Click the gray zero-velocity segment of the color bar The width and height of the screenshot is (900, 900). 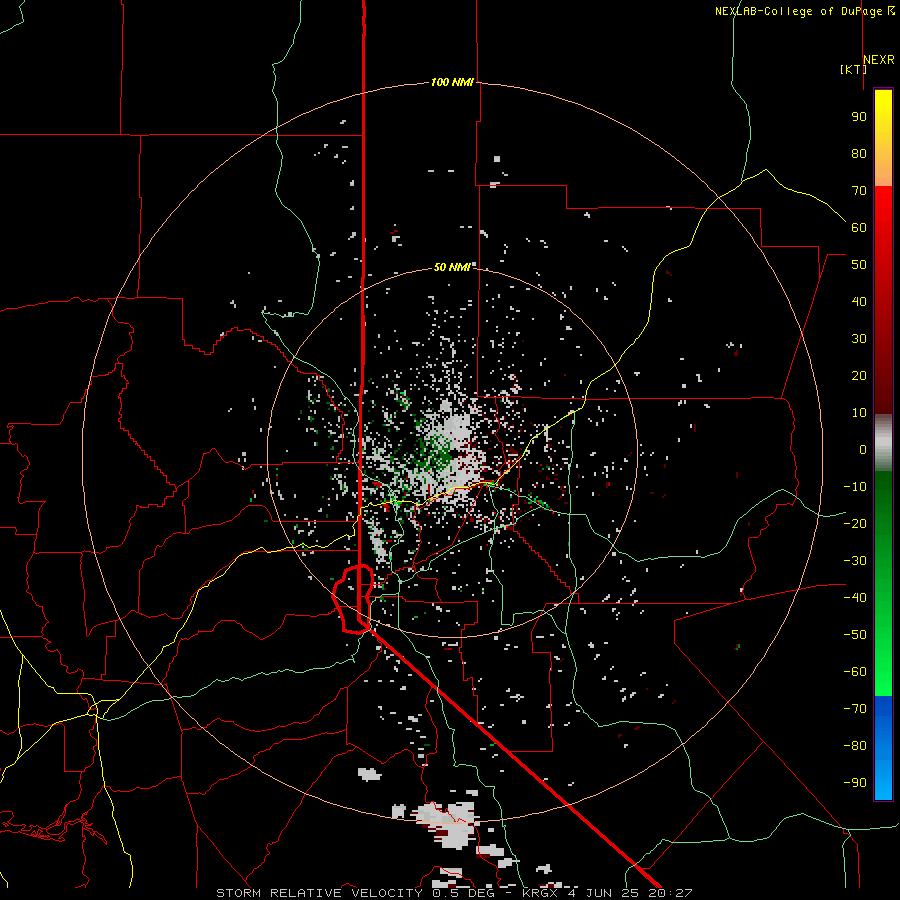(883, 443)
